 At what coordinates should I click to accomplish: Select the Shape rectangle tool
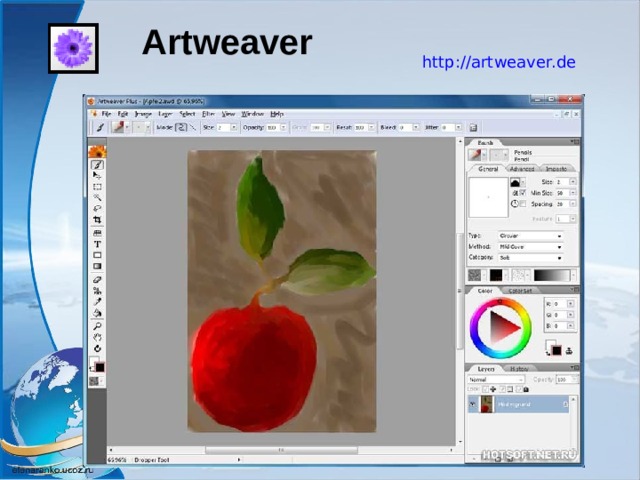click(97, 255)
